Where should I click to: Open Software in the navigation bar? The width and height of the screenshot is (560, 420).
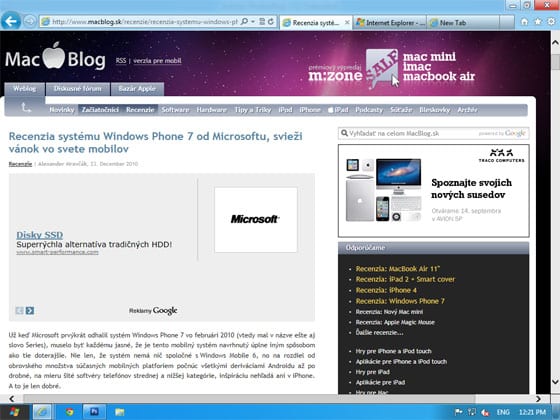coord(175,110)
